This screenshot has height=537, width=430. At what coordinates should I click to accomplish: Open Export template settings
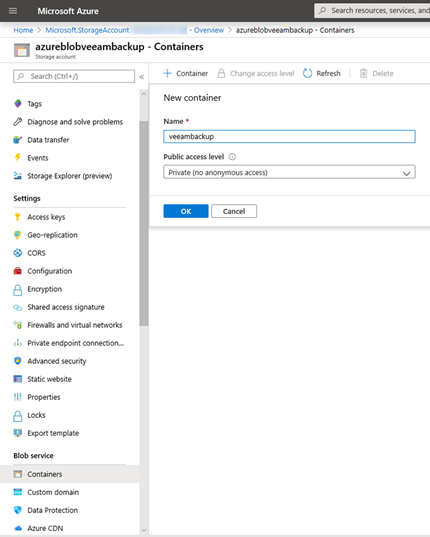pos(53,433)
